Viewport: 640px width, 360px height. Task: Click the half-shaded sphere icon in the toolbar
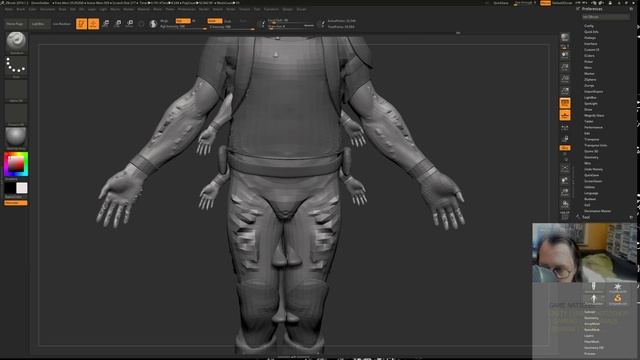(153, 24)
